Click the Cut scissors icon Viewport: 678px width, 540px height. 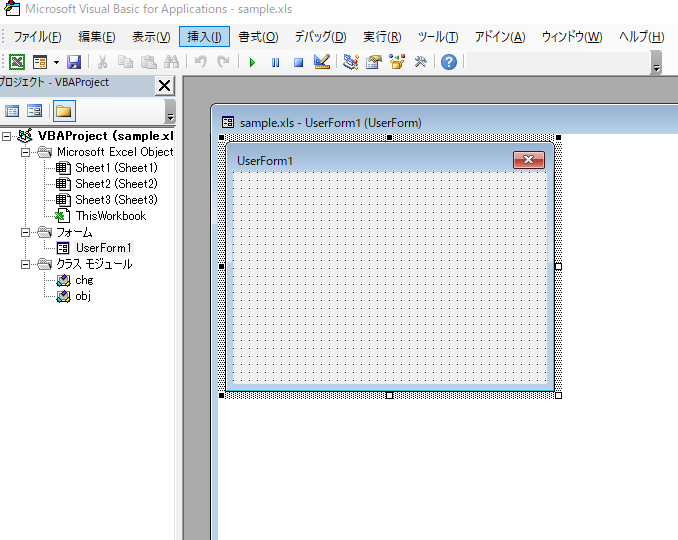[x=102, y=62]
